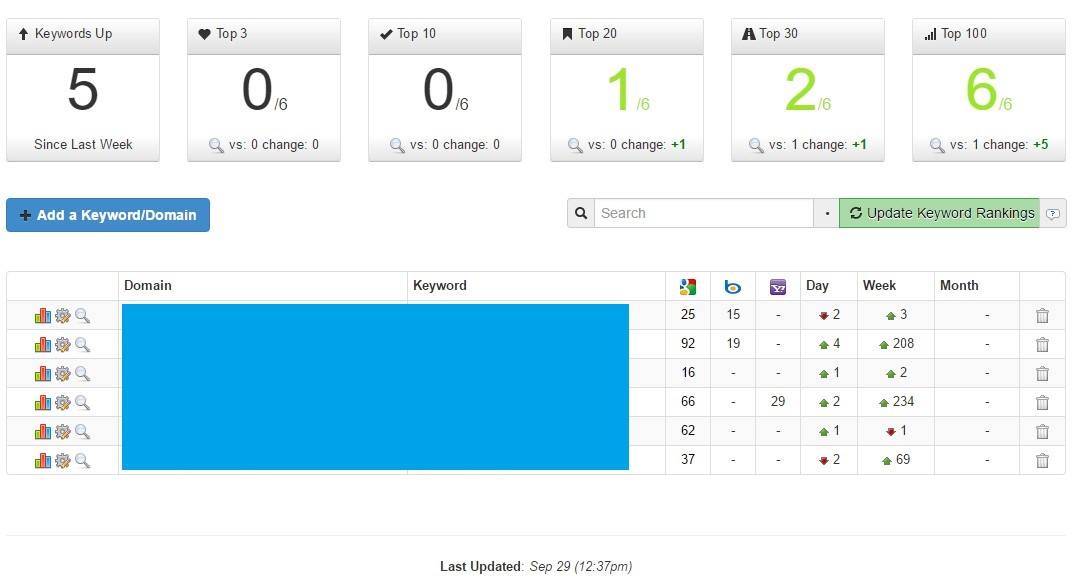Click magnifier icon in Google rank 25 row

(x=82, y=315)
